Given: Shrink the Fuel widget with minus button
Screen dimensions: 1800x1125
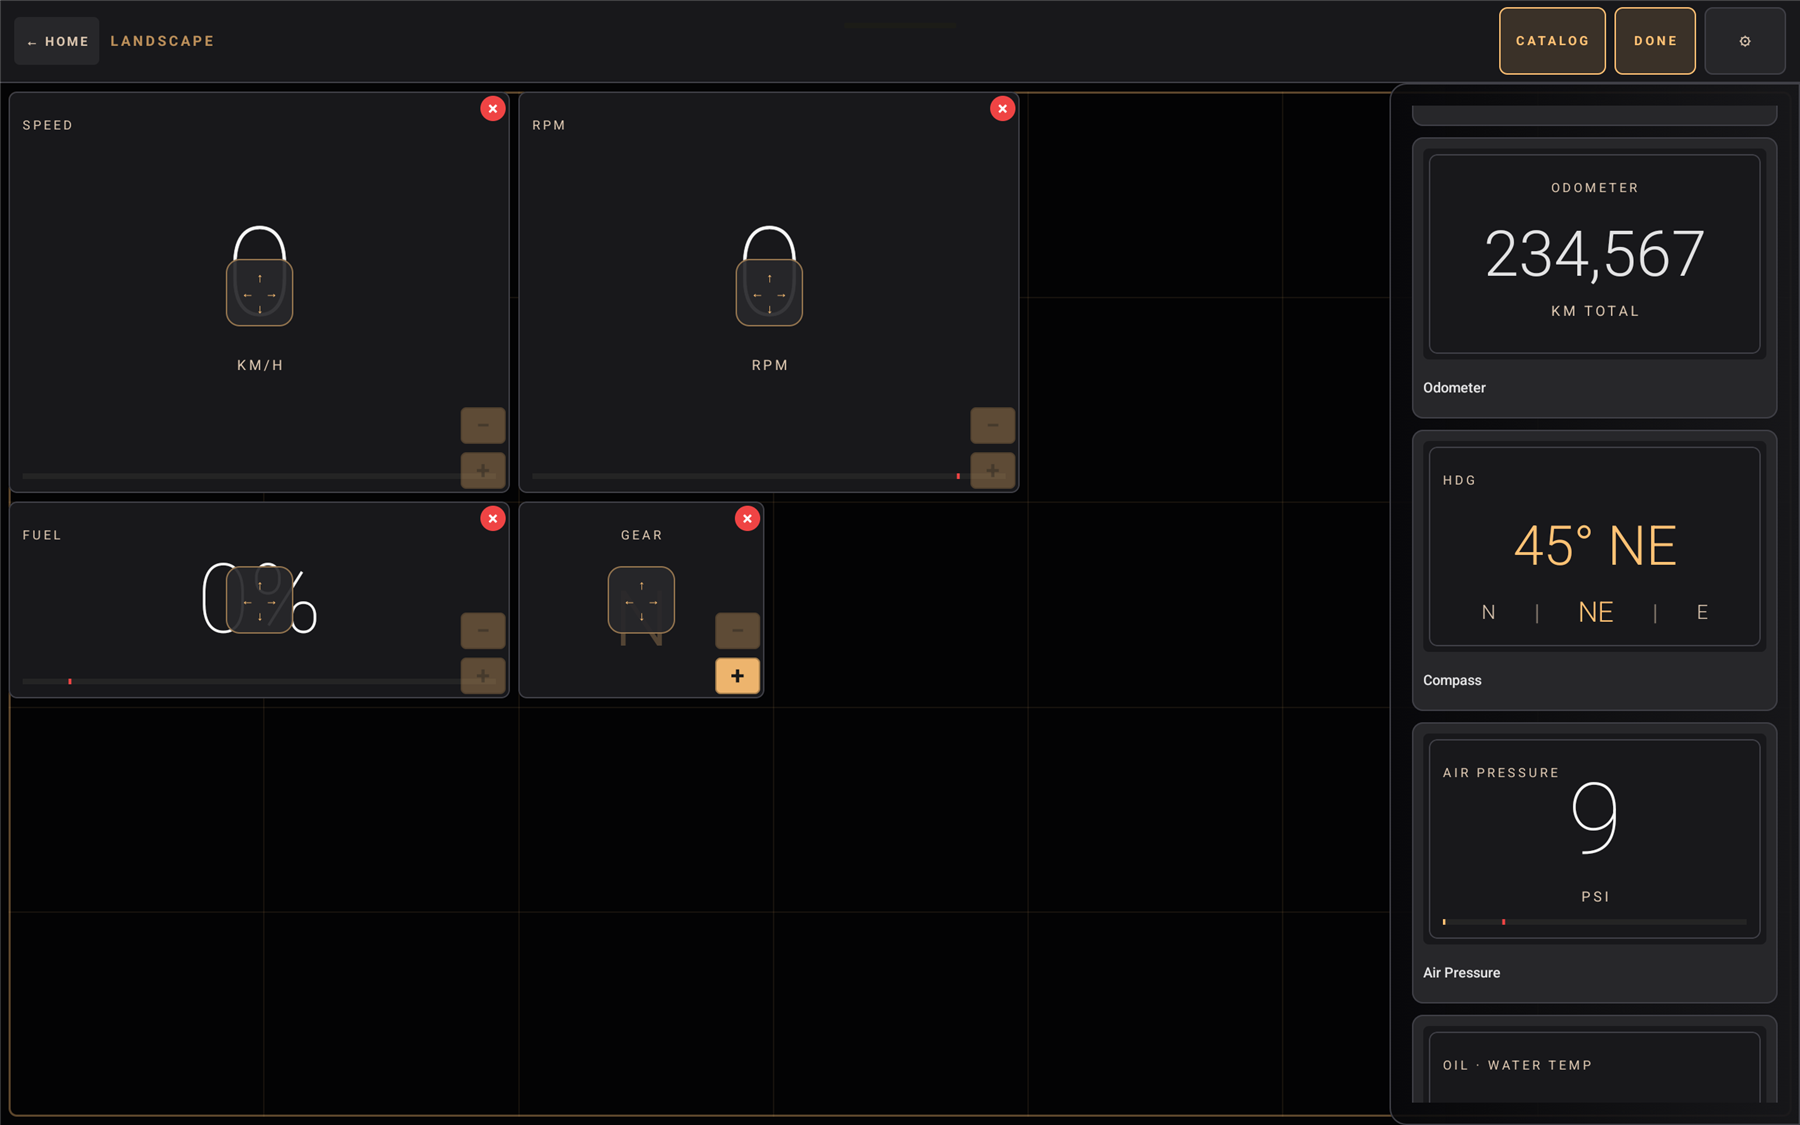Looking at the screenshot, I should coord(482,631).
